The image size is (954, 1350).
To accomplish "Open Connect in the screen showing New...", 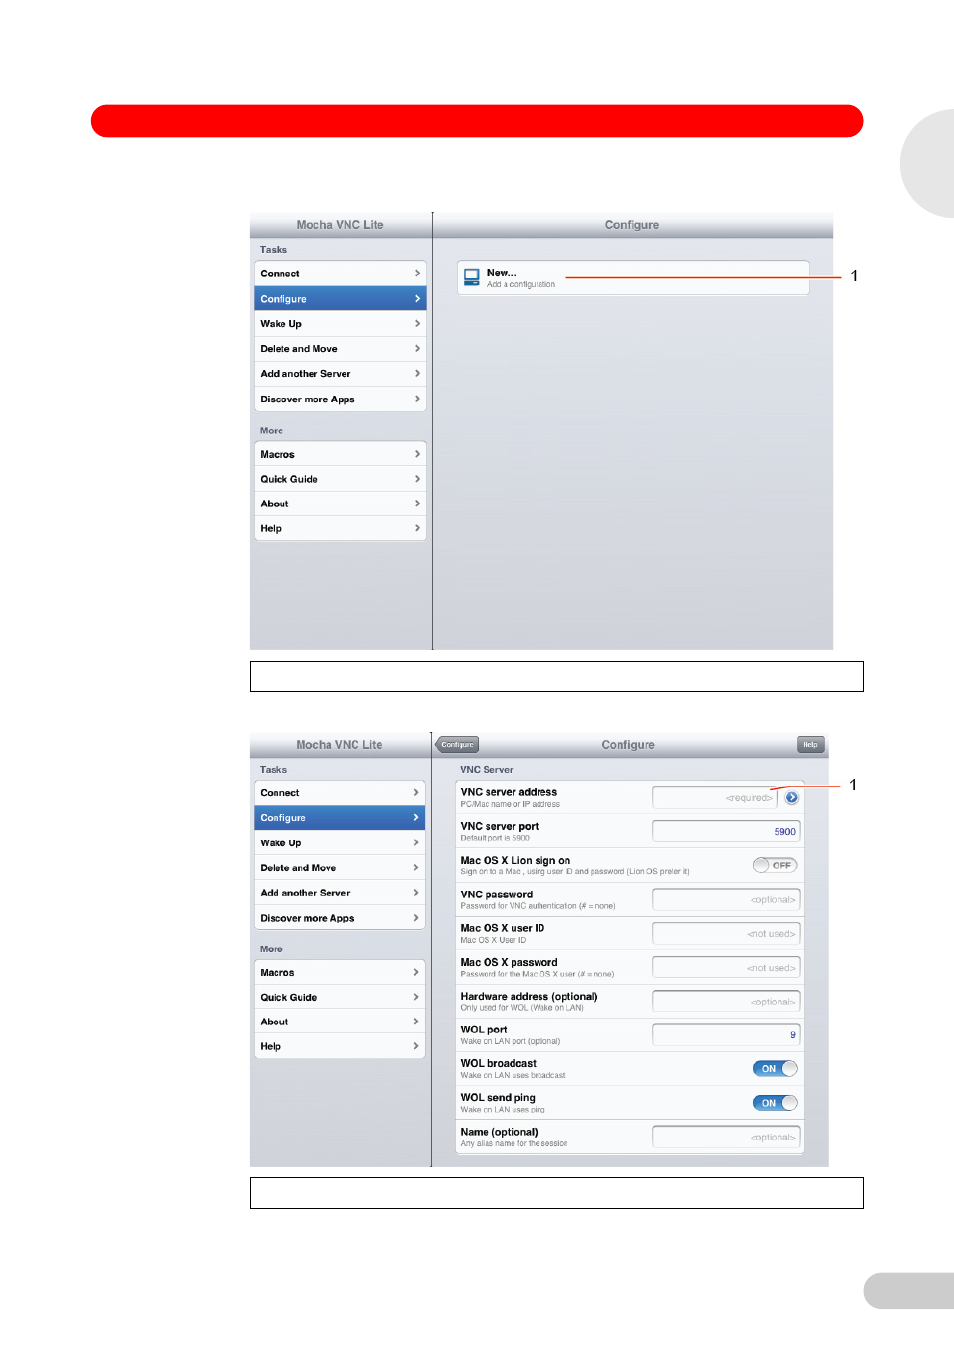I will (340, 274).
